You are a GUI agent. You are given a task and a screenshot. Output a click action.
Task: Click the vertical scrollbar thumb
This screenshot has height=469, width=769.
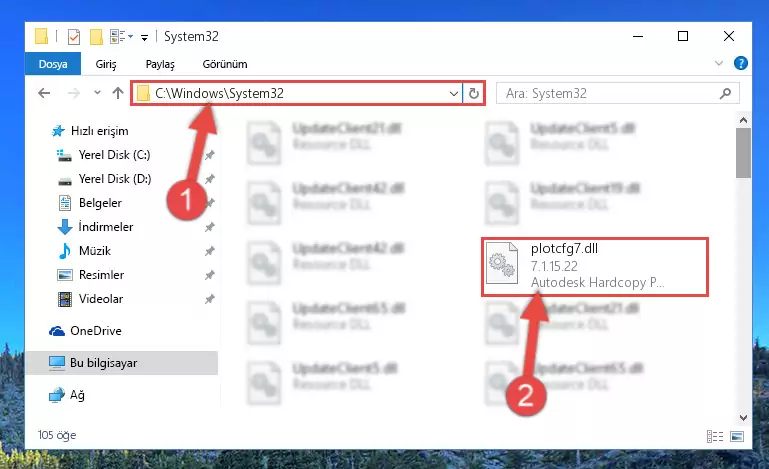pyautogui.click(x=743, y=153)
